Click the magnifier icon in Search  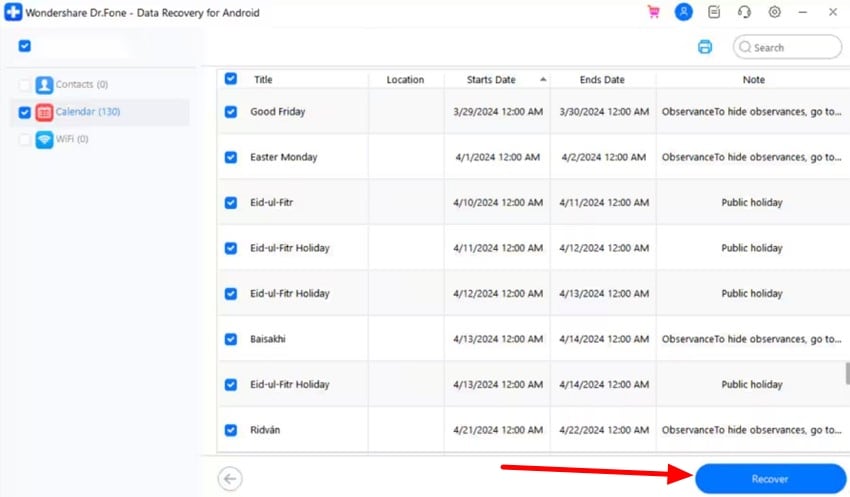(x=745, y=47)
